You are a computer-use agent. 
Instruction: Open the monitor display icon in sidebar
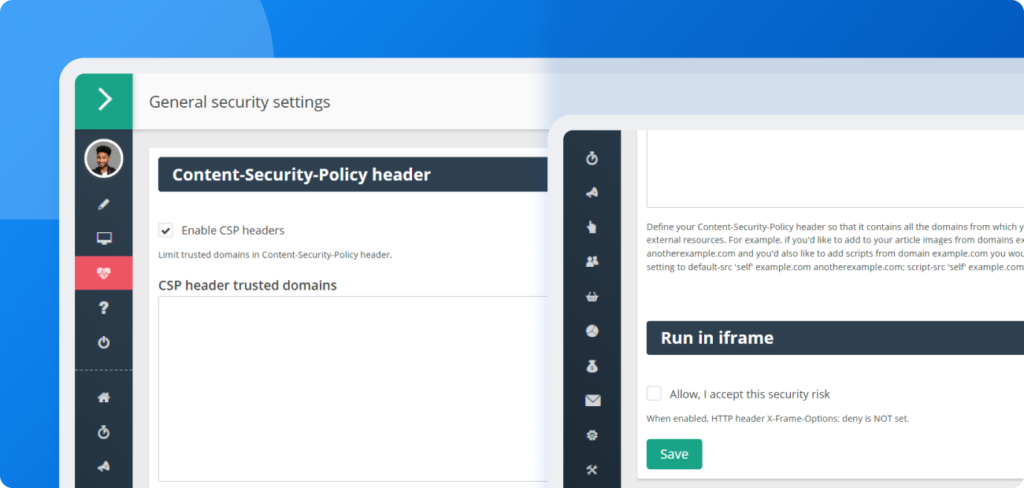tap(104, 238)
